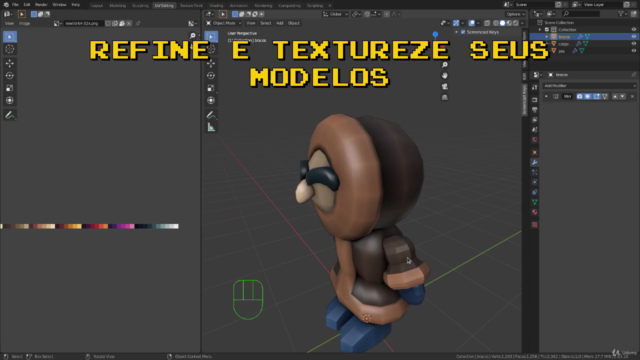Choose the rotate tool in the 3D viewport toolbar
Screen dimensions: 640x360
(211, 76)
